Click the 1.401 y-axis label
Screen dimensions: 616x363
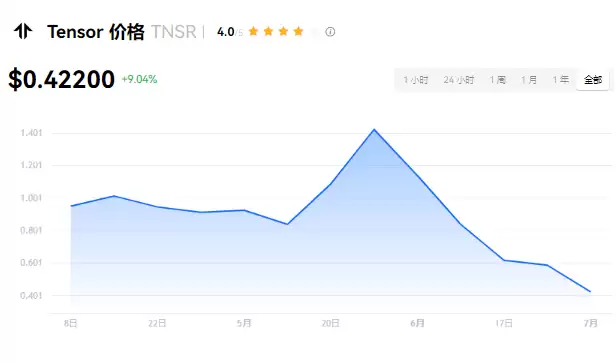pos(31,133)
